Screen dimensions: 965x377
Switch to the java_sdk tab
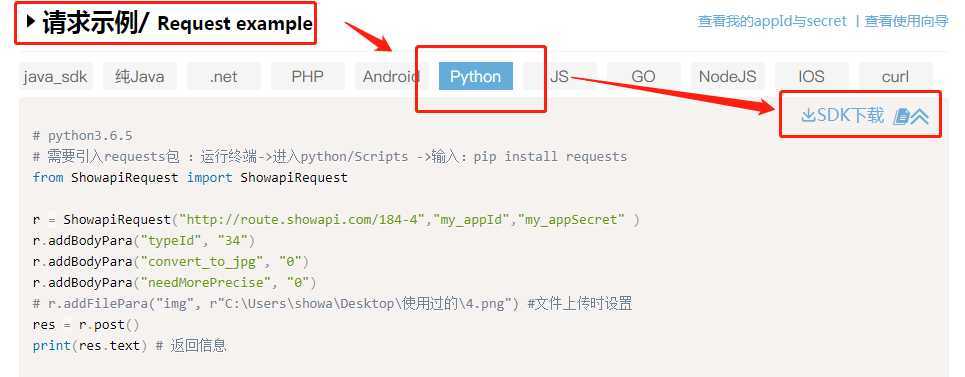[x=55, y=76]
